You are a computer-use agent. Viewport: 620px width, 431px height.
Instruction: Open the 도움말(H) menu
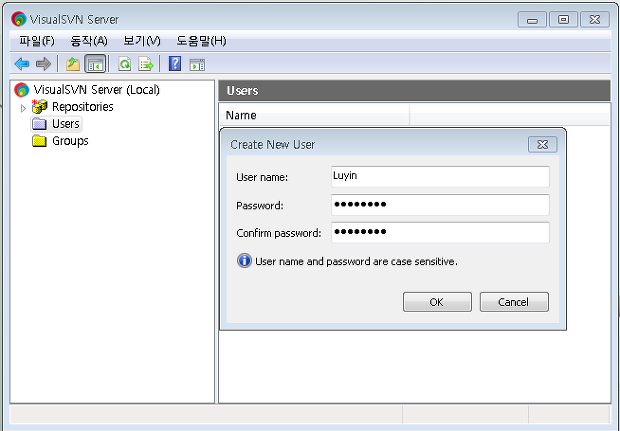[201, 41]
